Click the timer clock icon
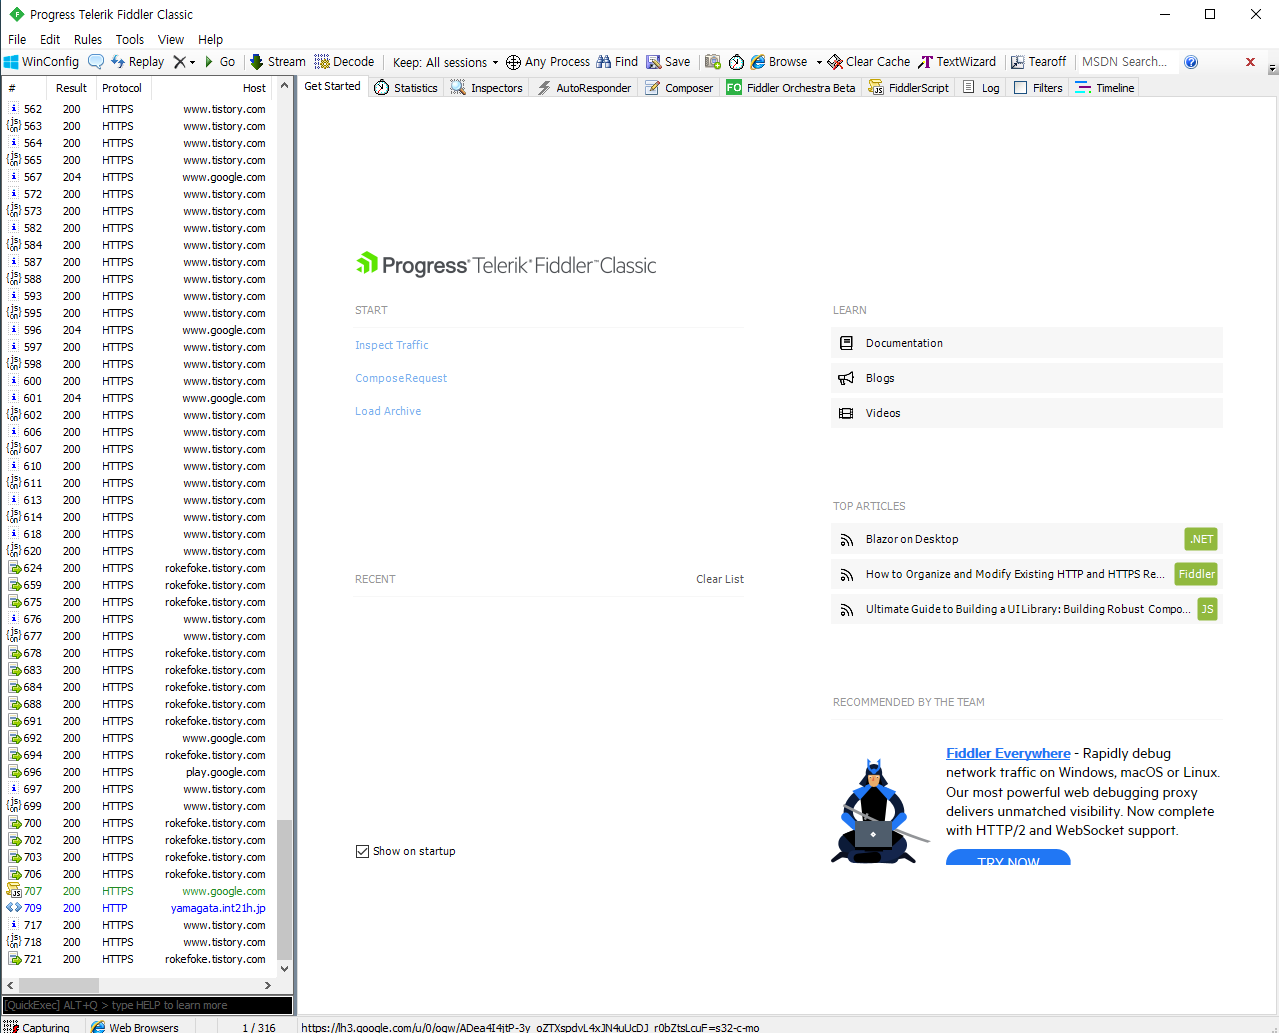The width and height of the screenshot is (1279, 1033). [x=737, y=62]
